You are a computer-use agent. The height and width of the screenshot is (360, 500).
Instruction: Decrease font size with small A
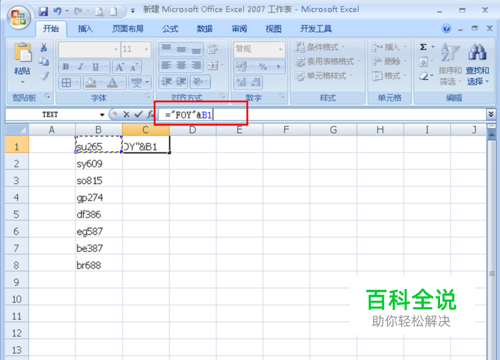(x=134, y=67)
